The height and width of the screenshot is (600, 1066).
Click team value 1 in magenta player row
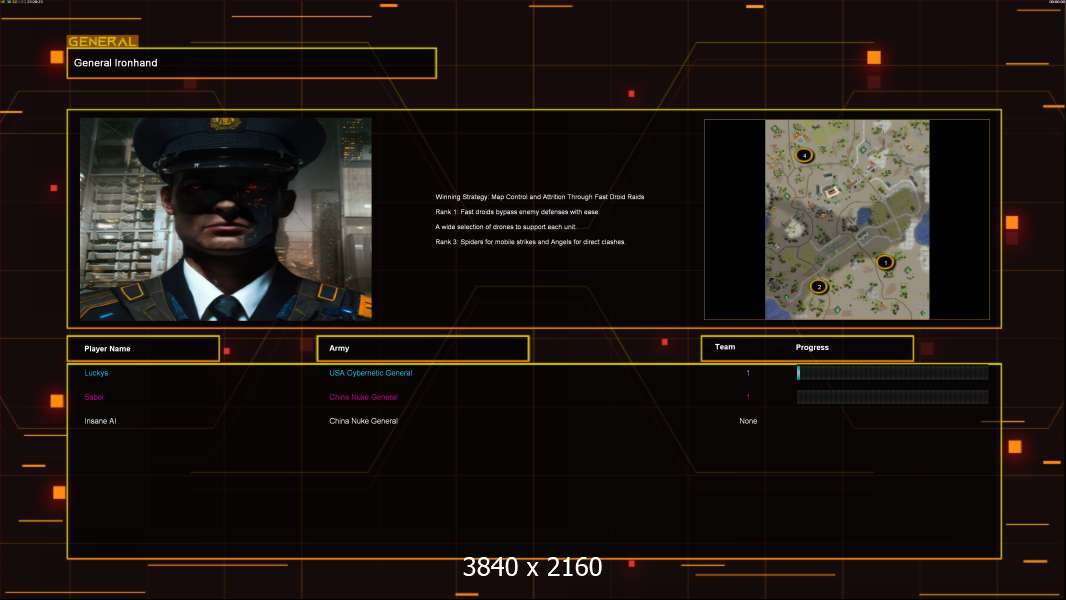pyautogui.click(x=748, y=397)
